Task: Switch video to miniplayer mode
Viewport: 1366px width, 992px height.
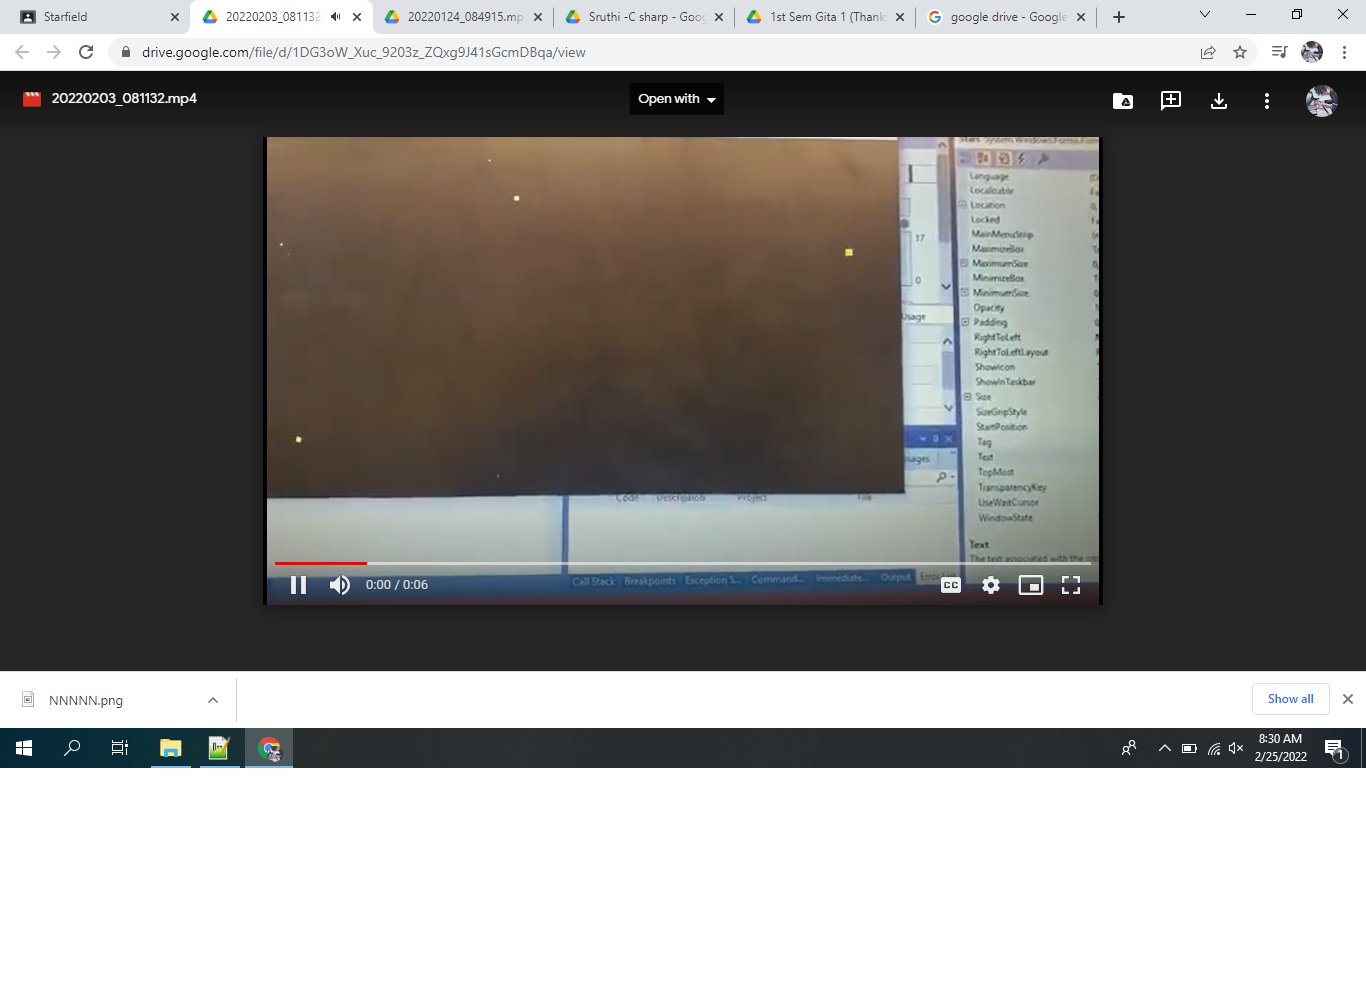Action: [x=1031, y=585]
